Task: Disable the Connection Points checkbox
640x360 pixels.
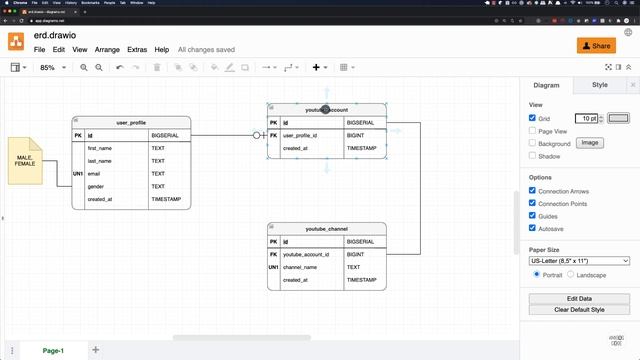Action: click(x=532, y=203)
